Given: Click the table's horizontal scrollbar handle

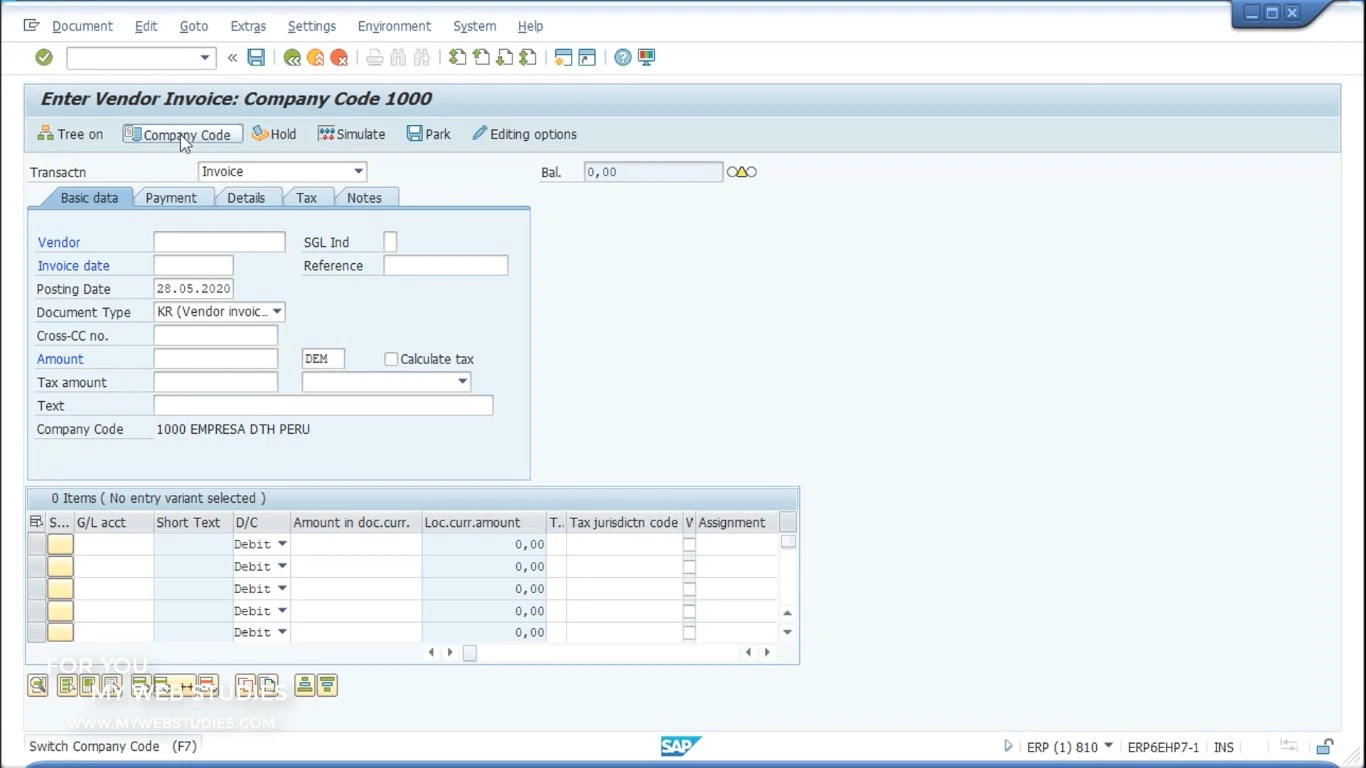Looking at the screenshot, I should coord(469,653).
